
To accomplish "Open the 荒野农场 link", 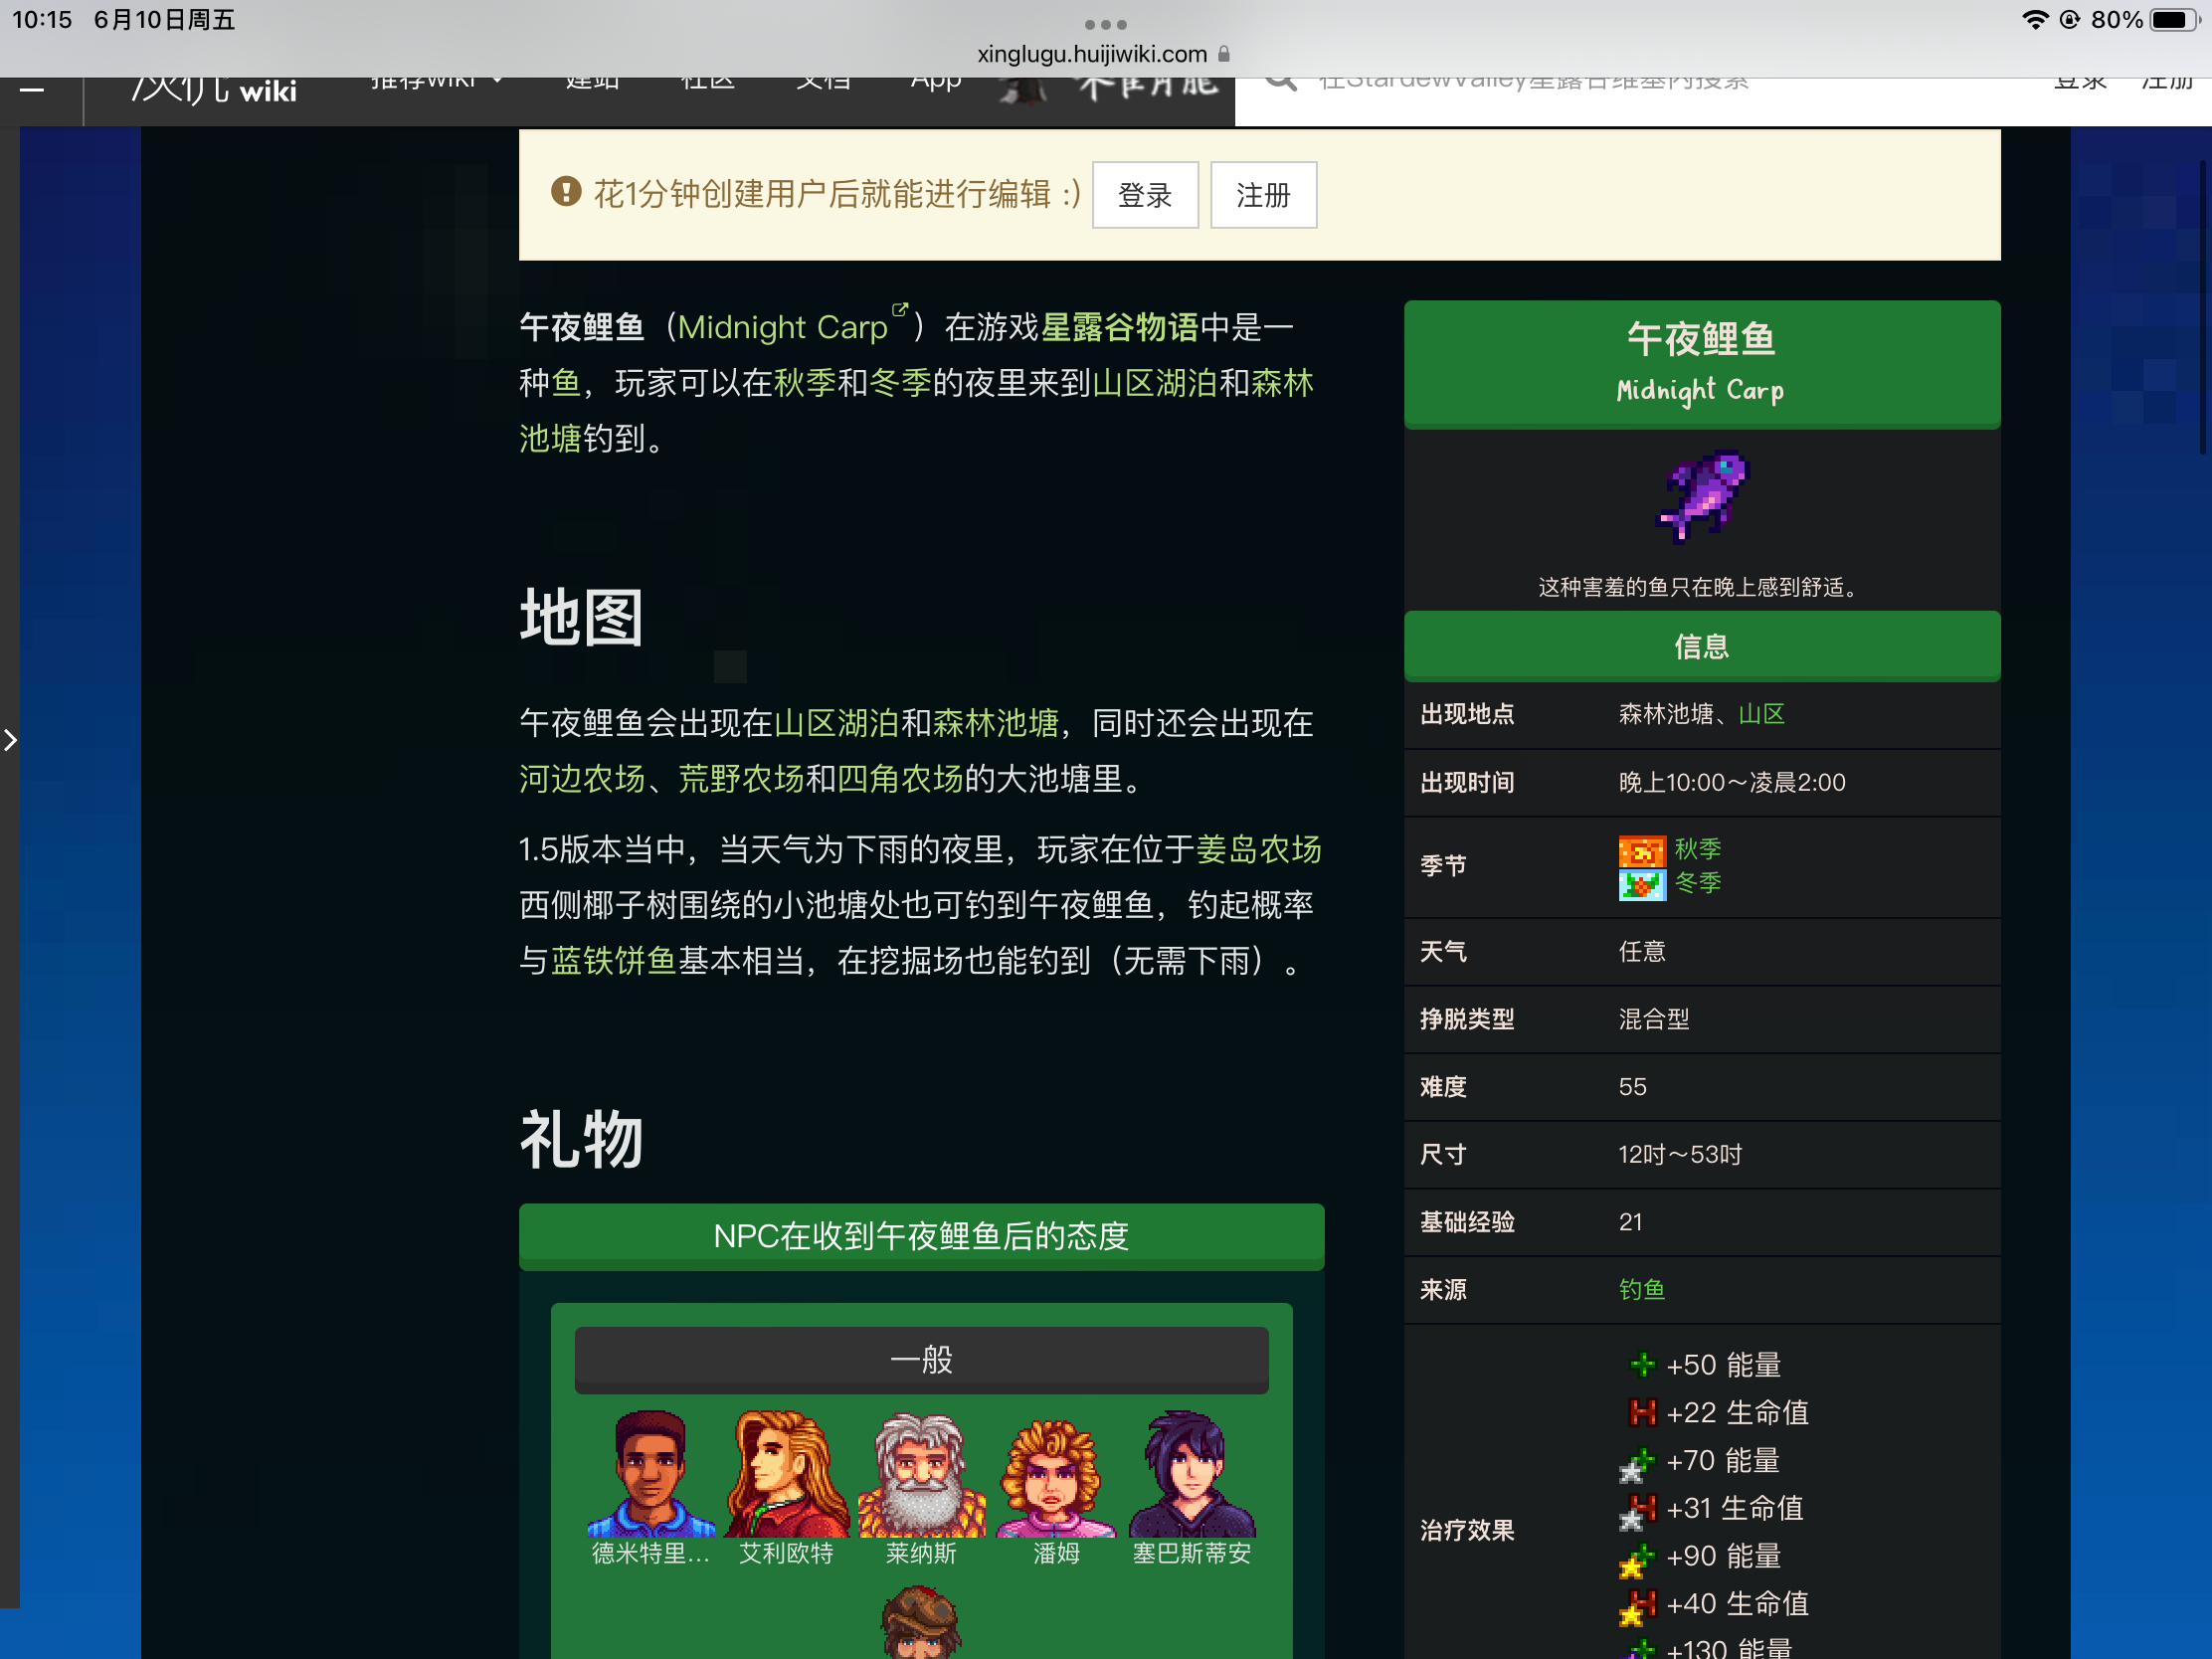I will 741,779.
